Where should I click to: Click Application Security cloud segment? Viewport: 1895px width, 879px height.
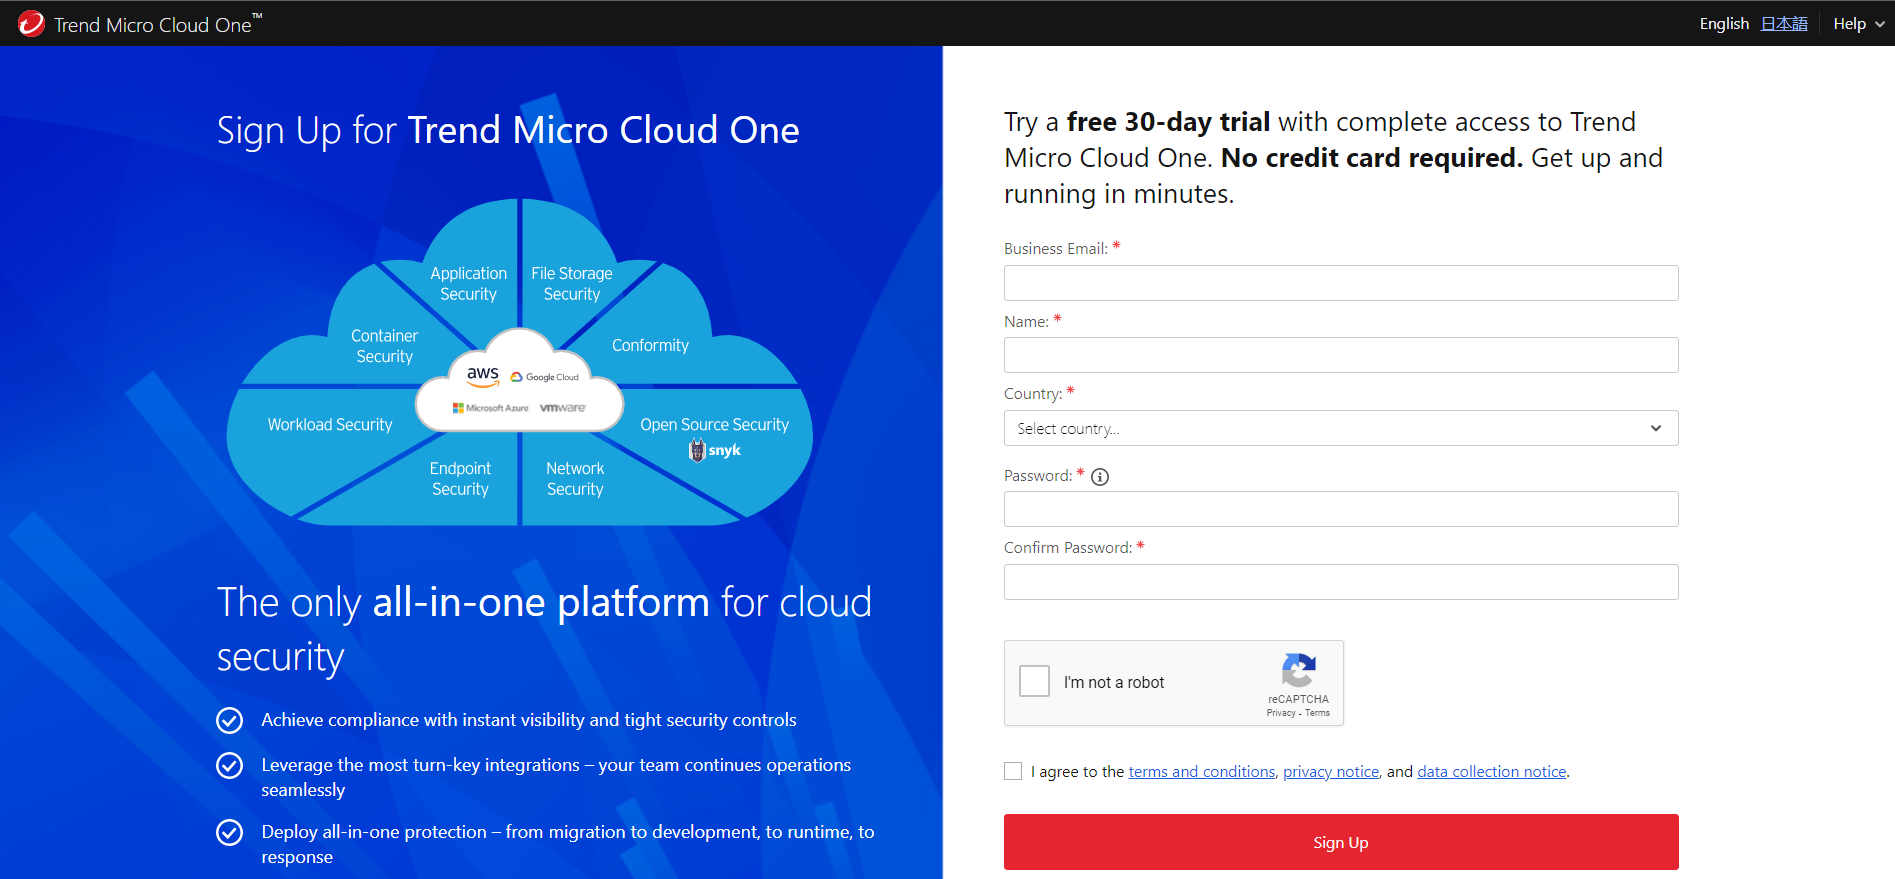pos(468,284)
